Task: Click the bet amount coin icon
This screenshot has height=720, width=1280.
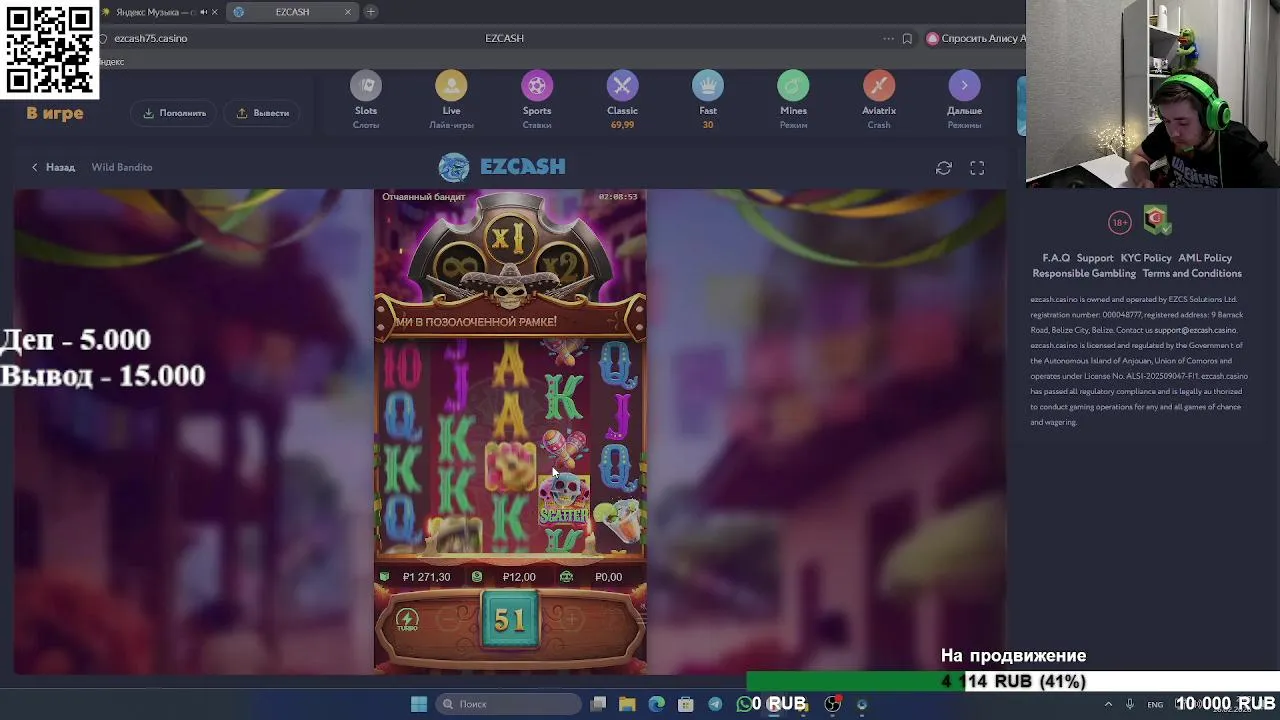Action: [477, 577]
